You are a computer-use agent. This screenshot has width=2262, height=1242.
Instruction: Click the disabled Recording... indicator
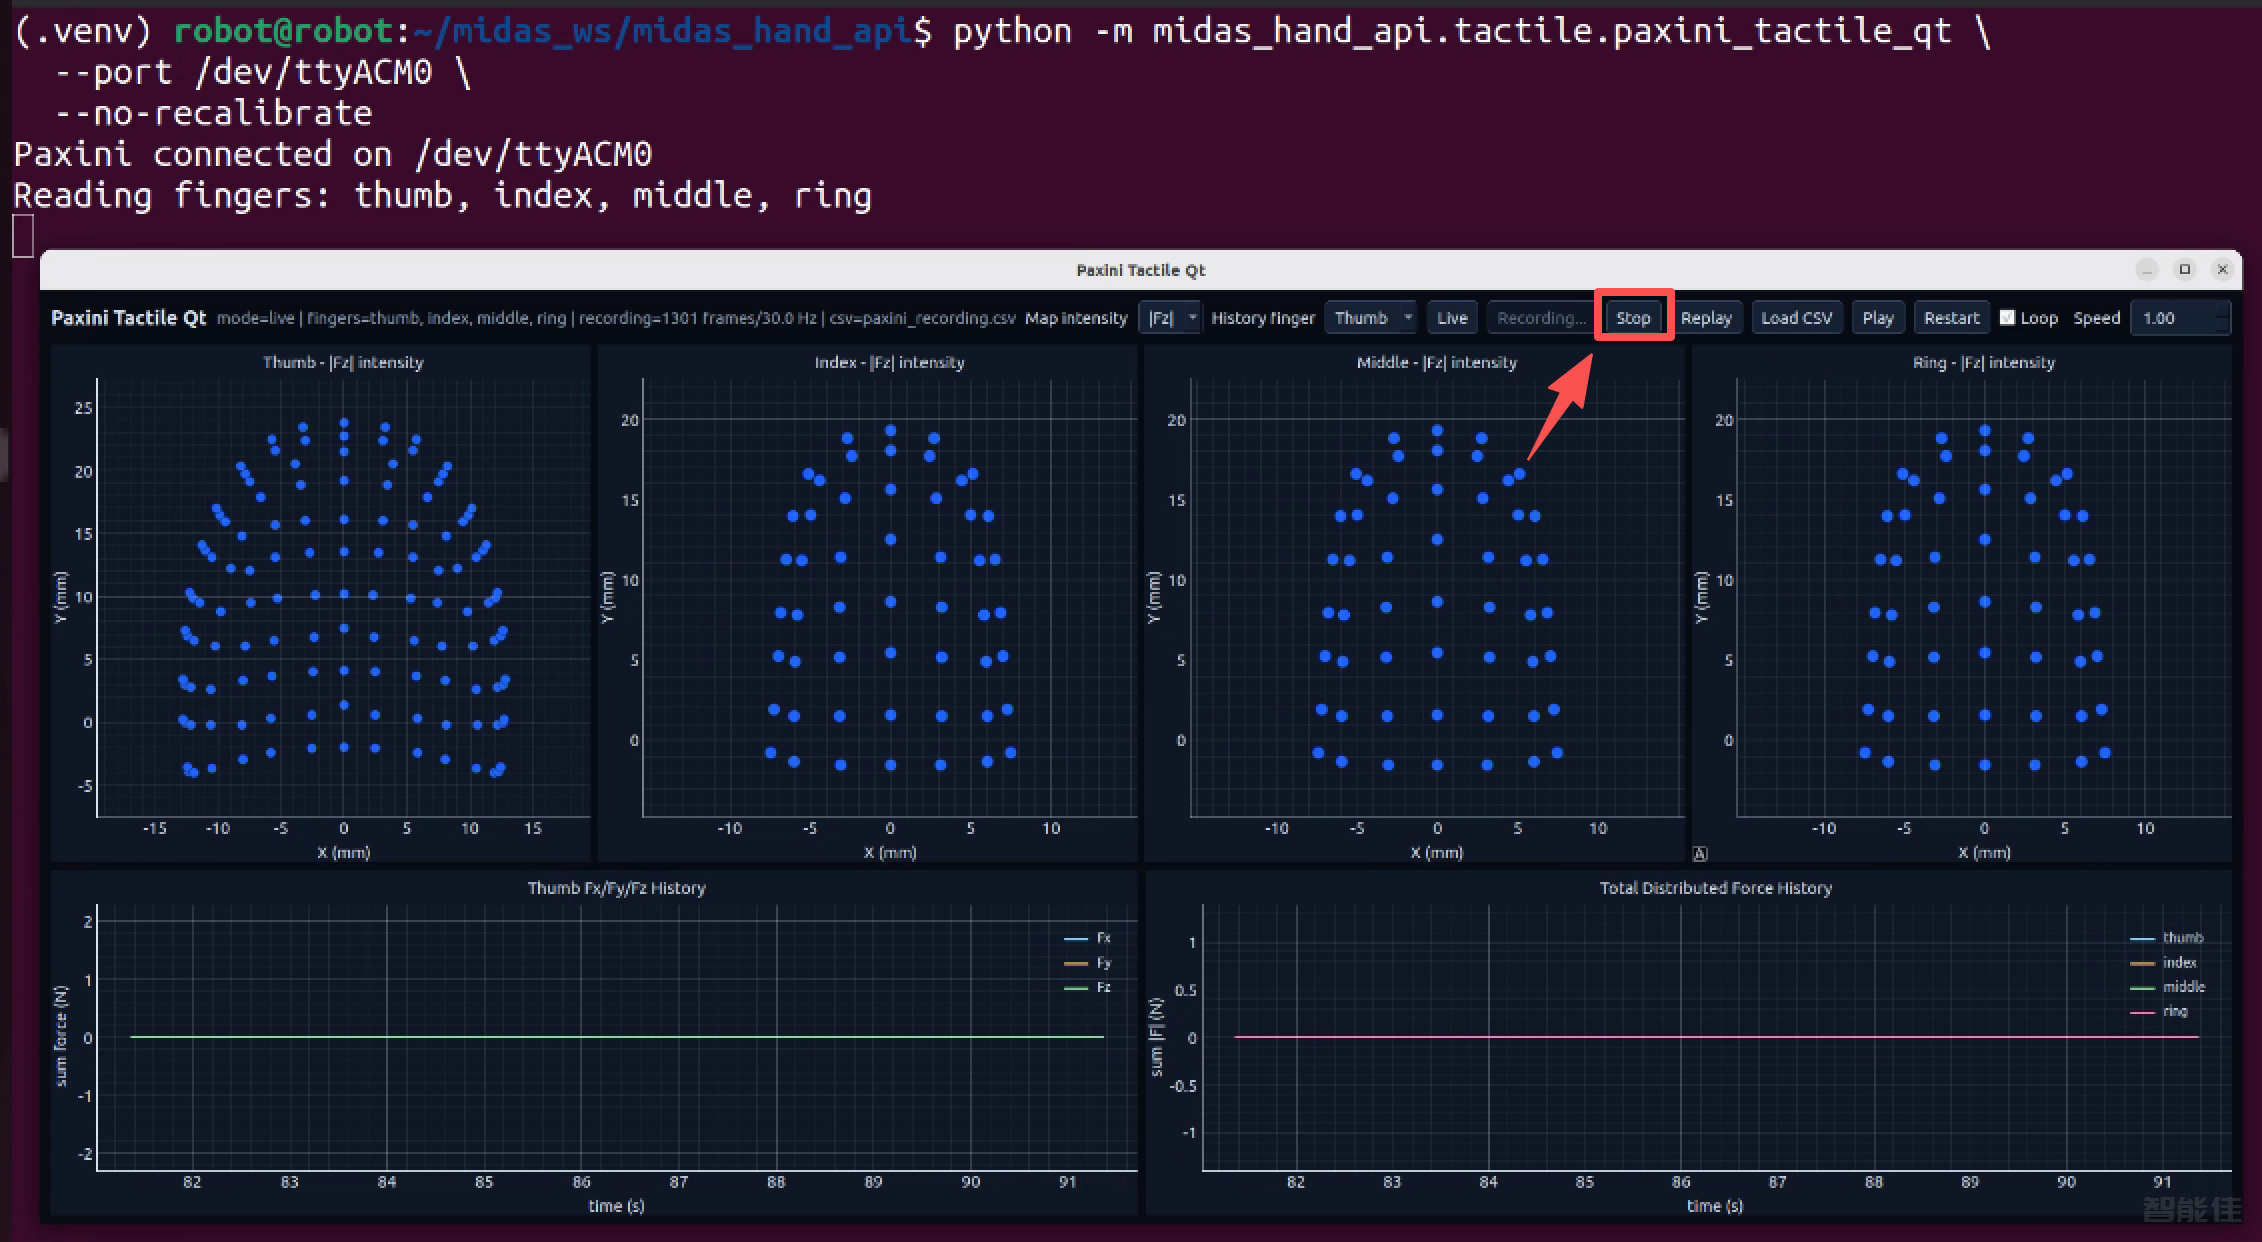point(1541,318)
